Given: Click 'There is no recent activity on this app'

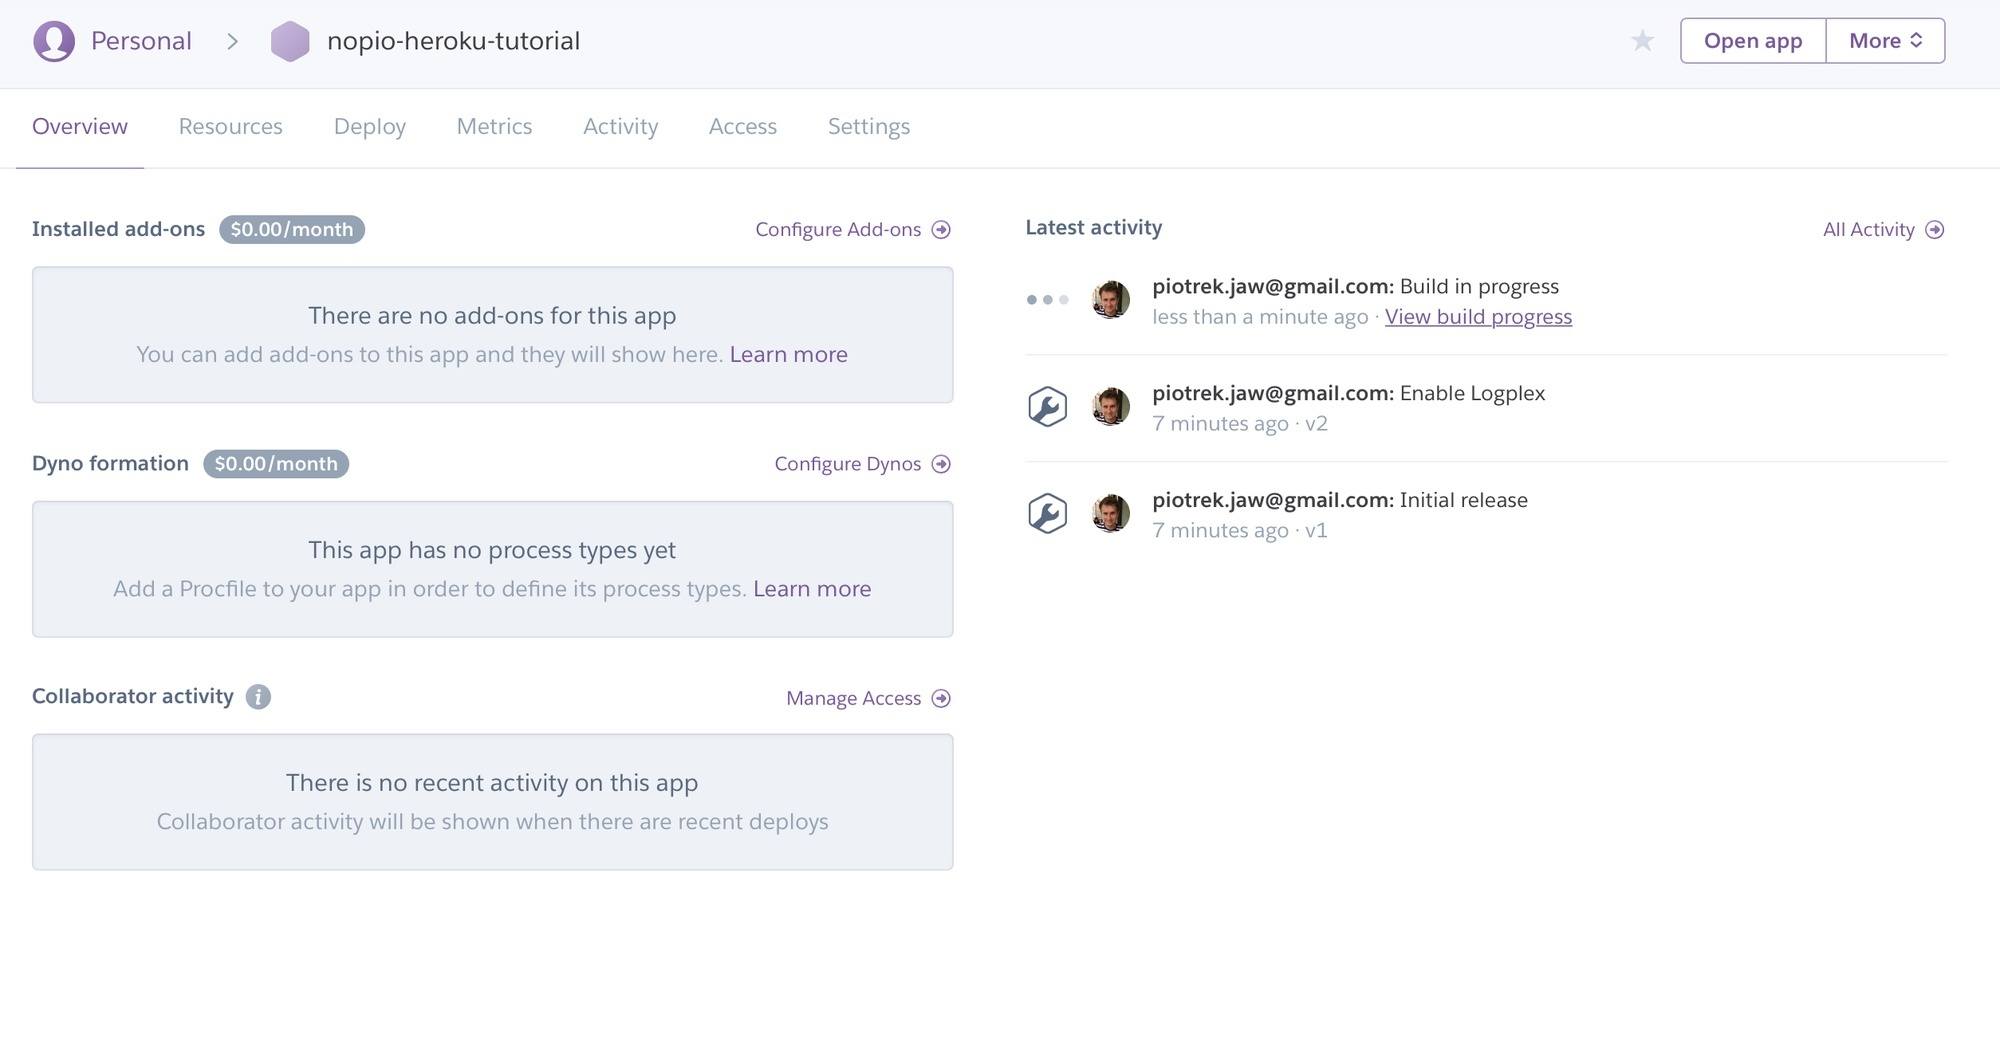Looking at the screenshot, I should point(492,783).
